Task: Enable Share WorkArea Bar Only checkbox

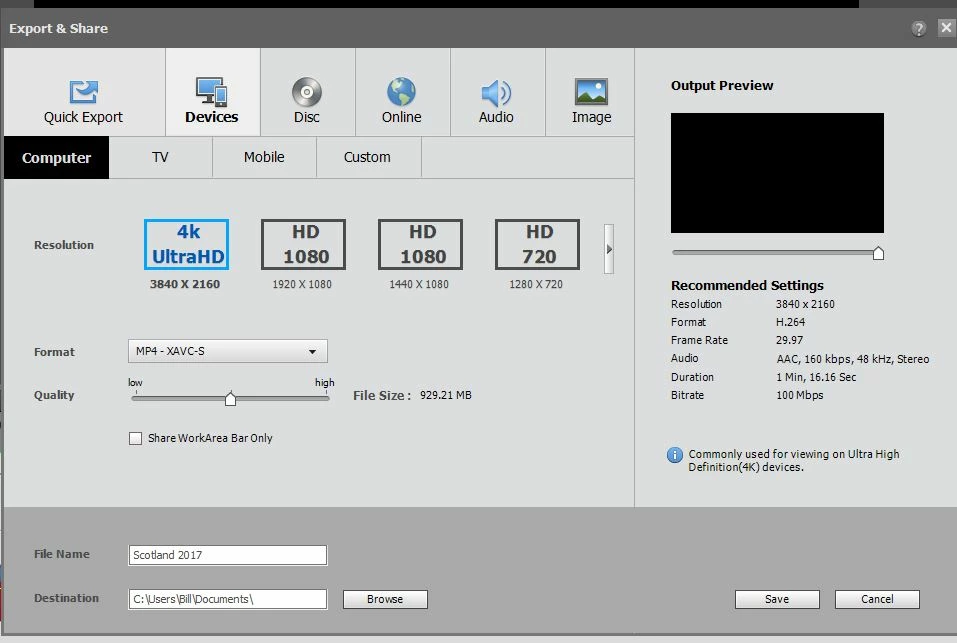Action: click(x=135, y=438)
